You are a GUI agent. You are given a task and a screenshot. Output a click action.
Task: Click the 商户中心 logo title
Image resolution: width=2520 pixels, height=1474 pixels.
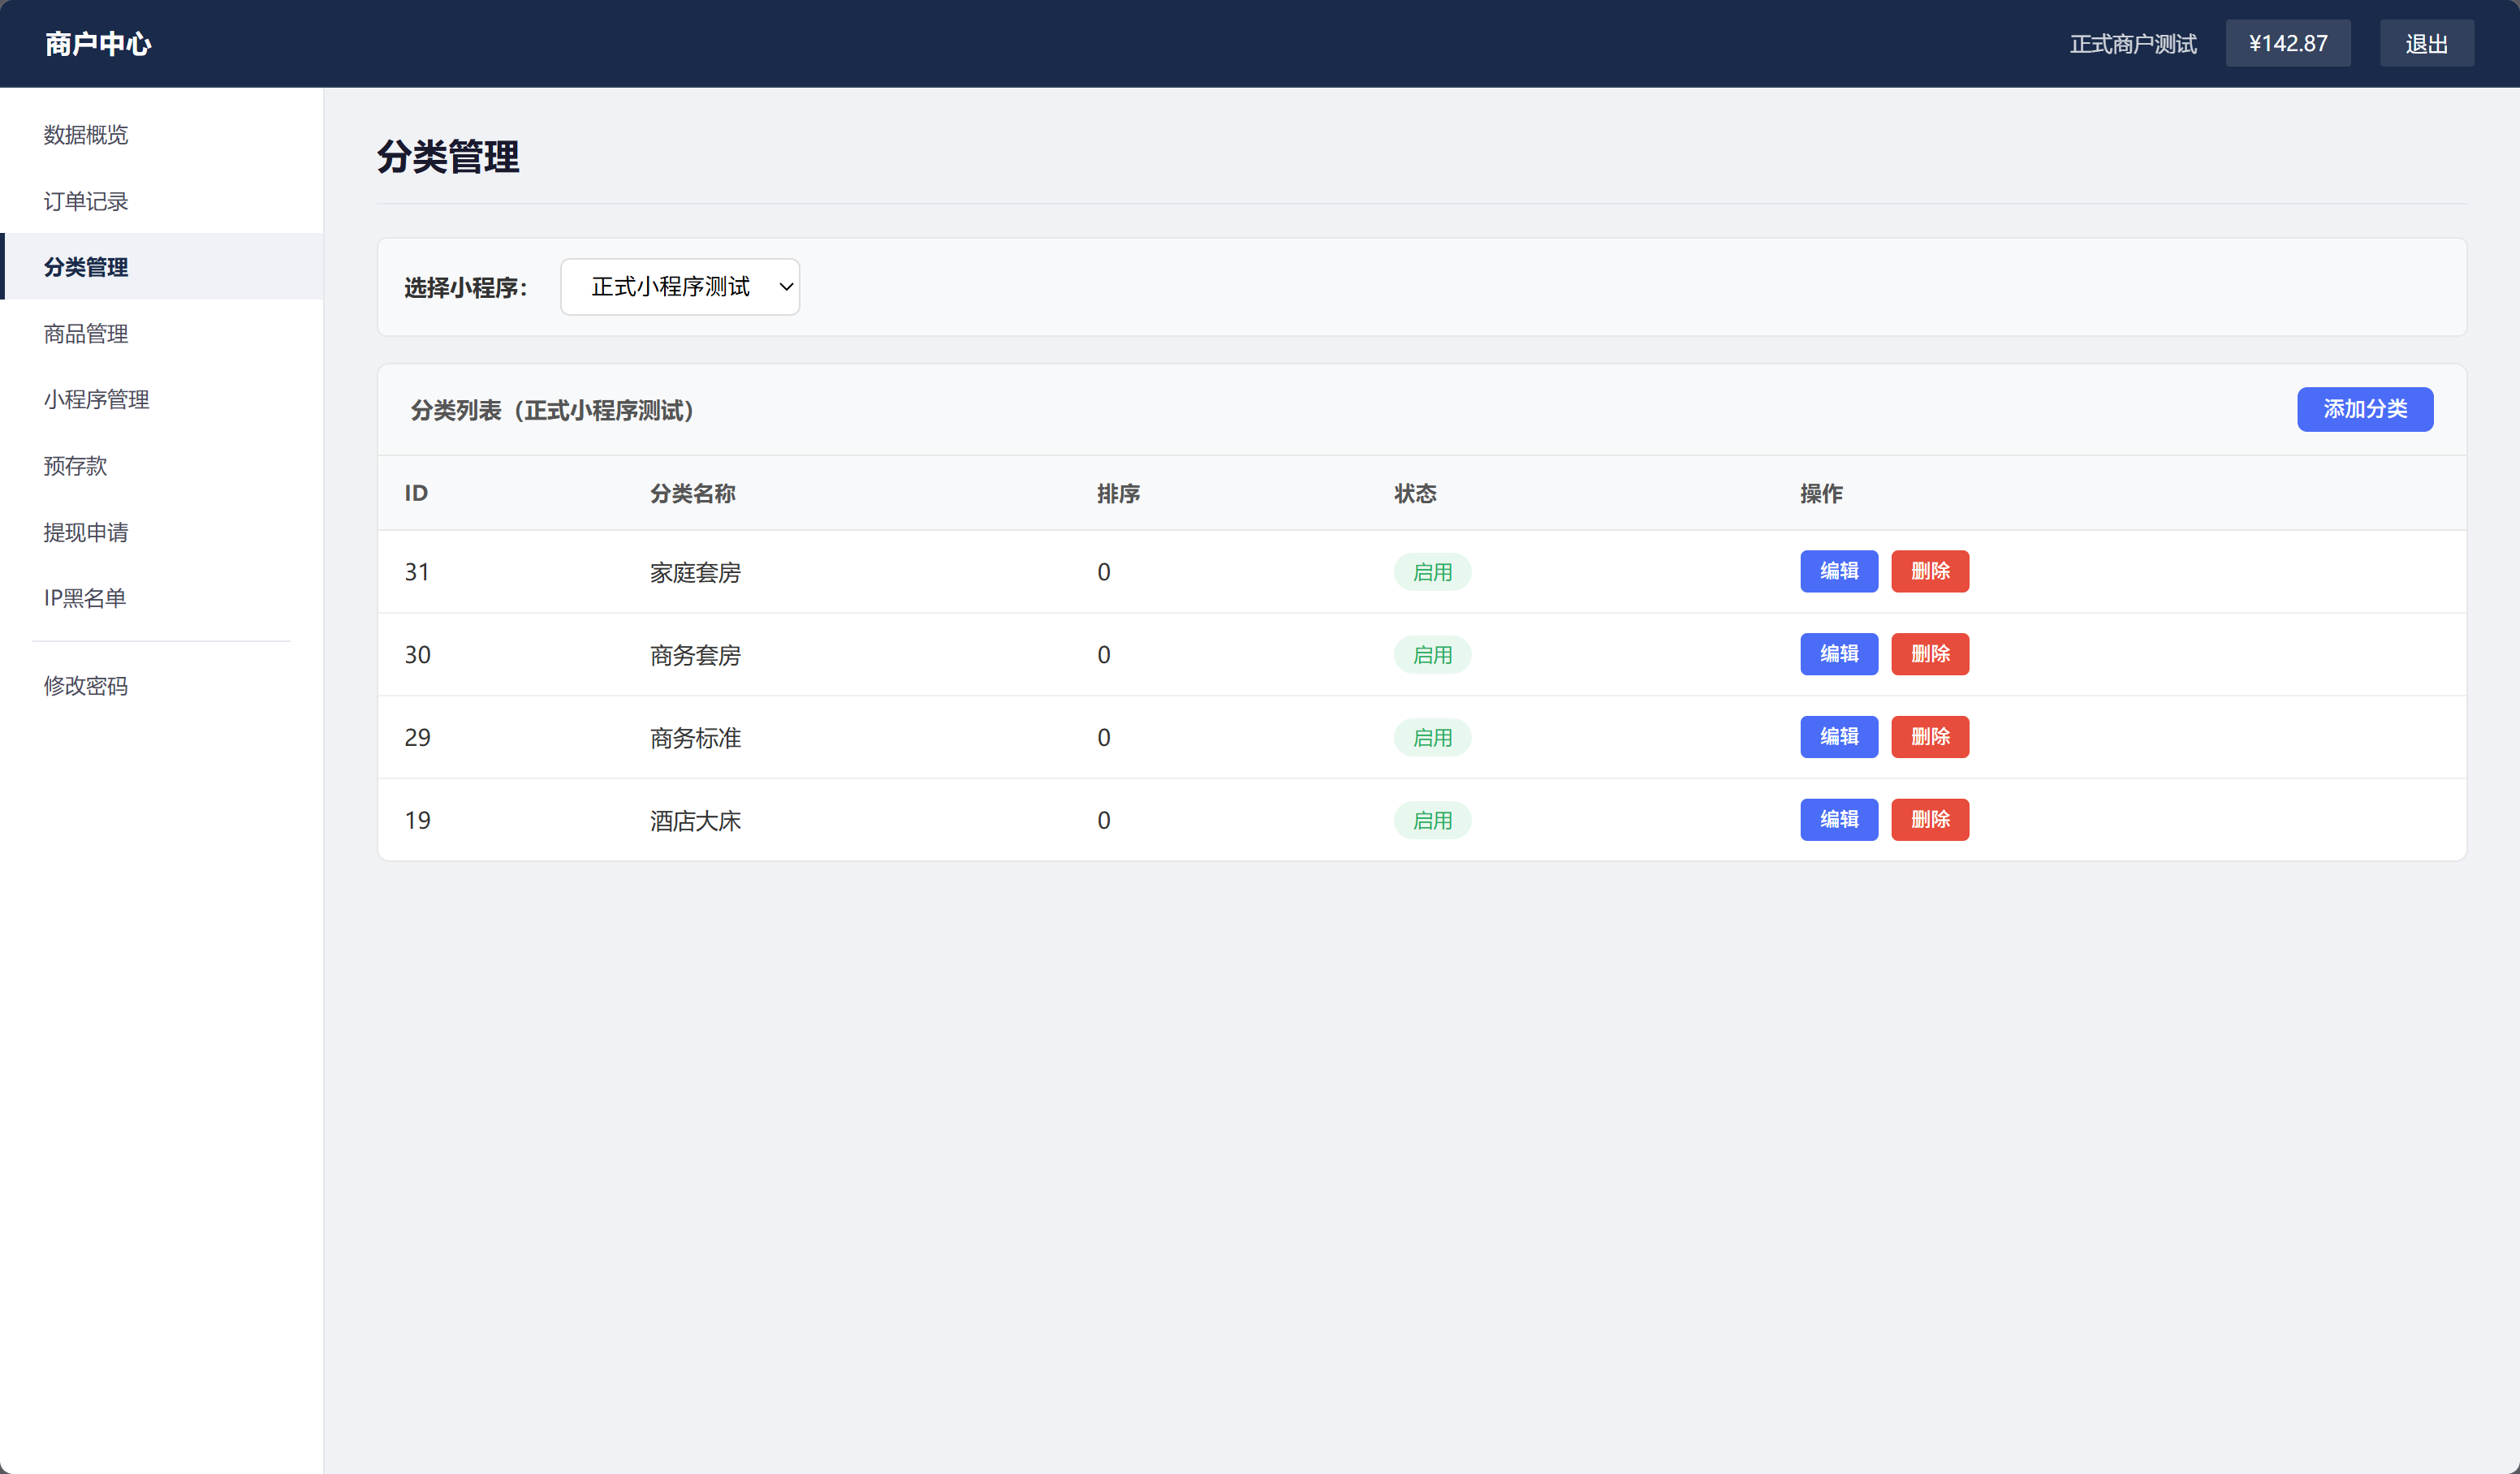(x=98, y=44)
